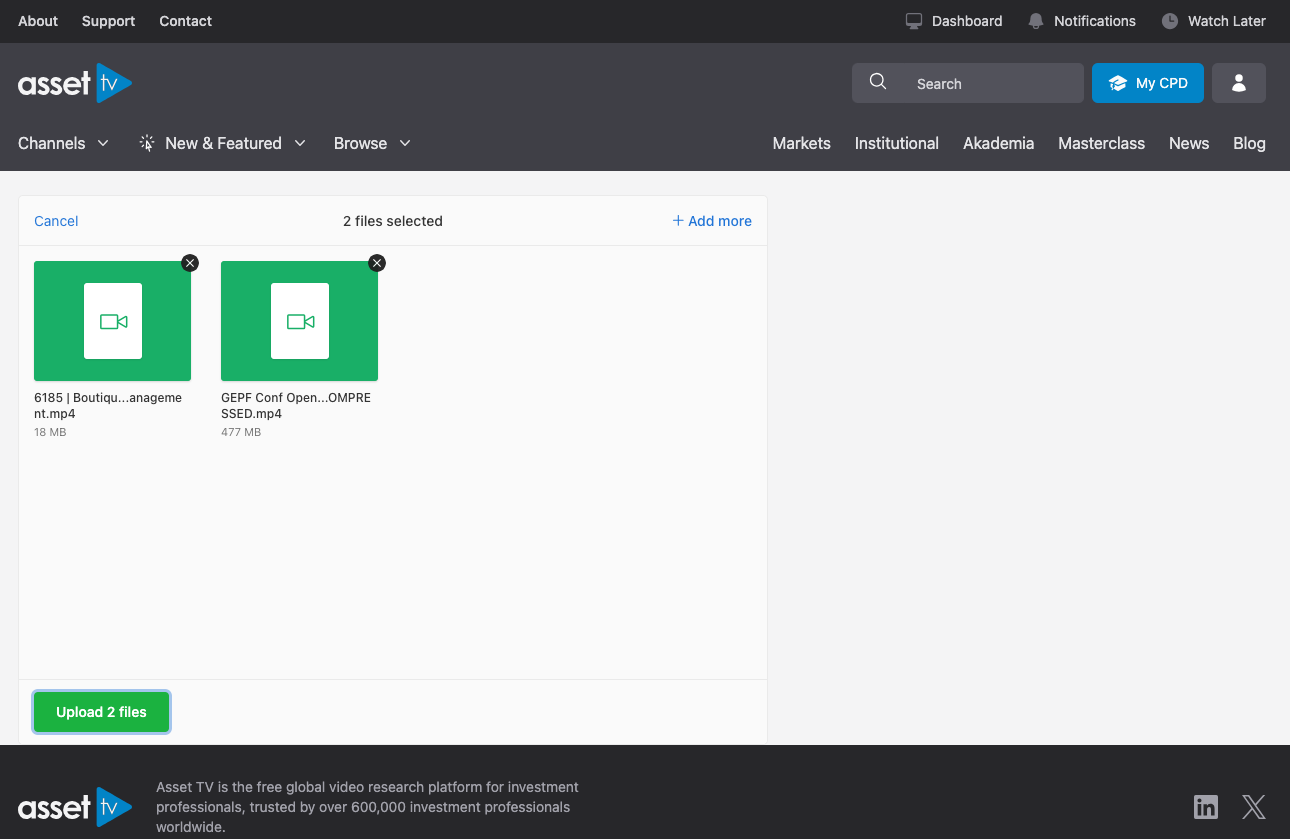Click the user profile icon button
1290x839 pixels.
pos(1238,83)
